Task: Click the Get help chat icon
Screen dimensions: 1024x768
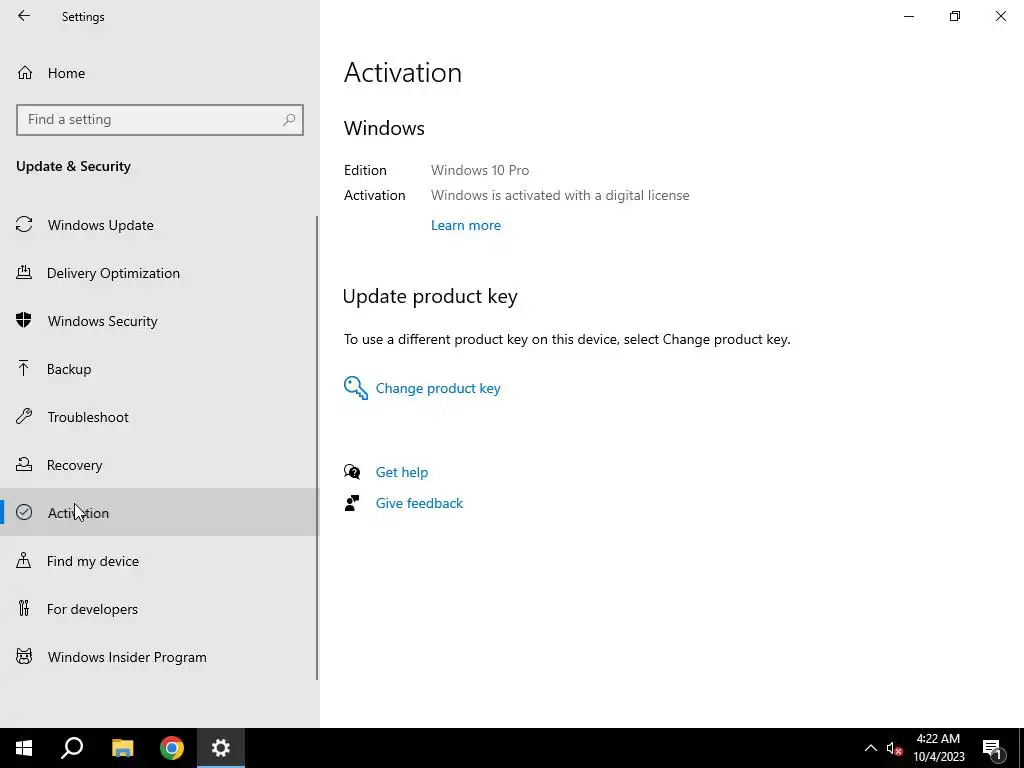Action: [x=352, y=472]
